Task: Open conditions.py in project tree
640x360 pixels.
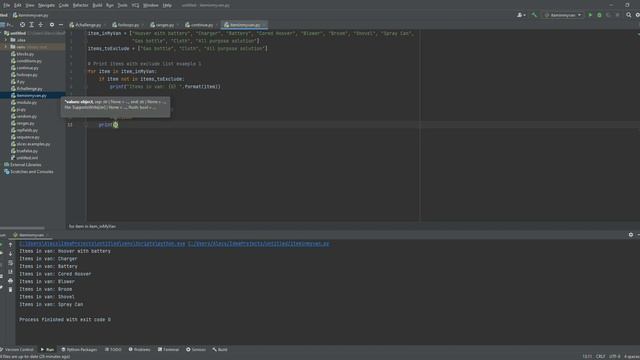Action: click(29, 61)
